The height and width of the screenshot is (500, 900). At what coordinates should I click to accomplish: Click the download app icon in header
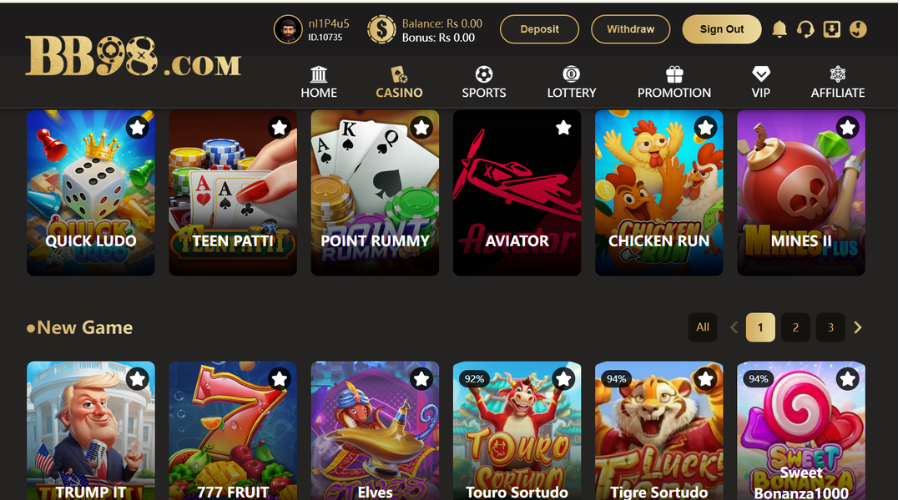[832, 29]
